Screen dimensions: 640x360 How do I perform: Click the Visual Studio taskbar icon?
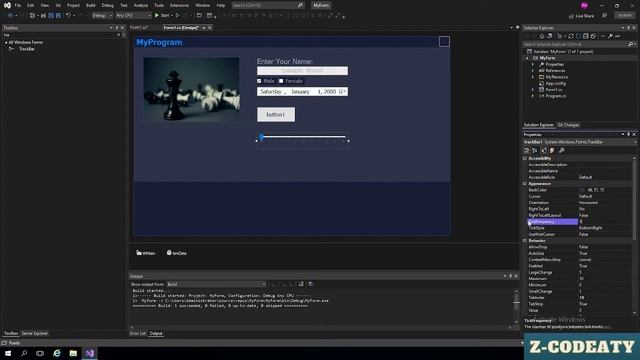click(90, 353)
